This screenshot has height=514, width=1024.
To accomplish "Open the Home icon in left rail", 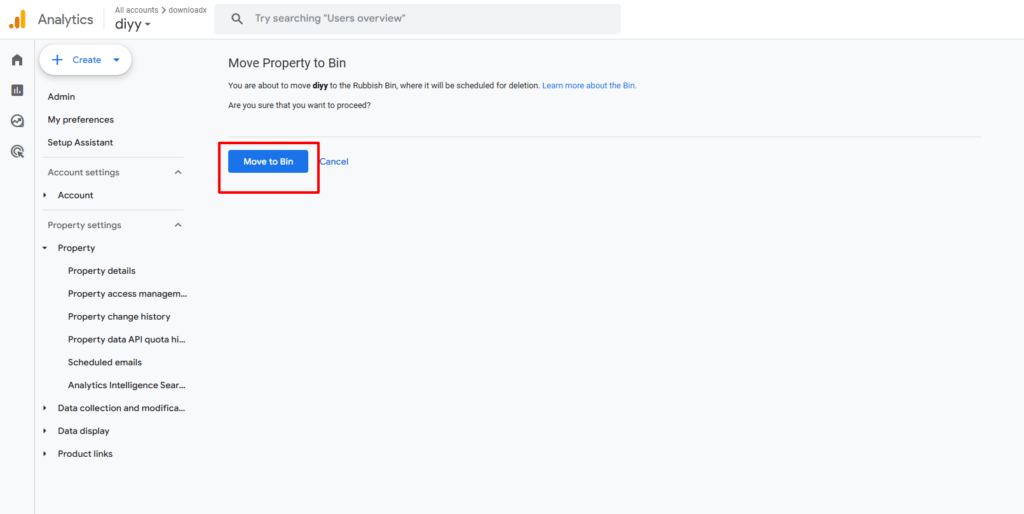I will click(18, 60).
